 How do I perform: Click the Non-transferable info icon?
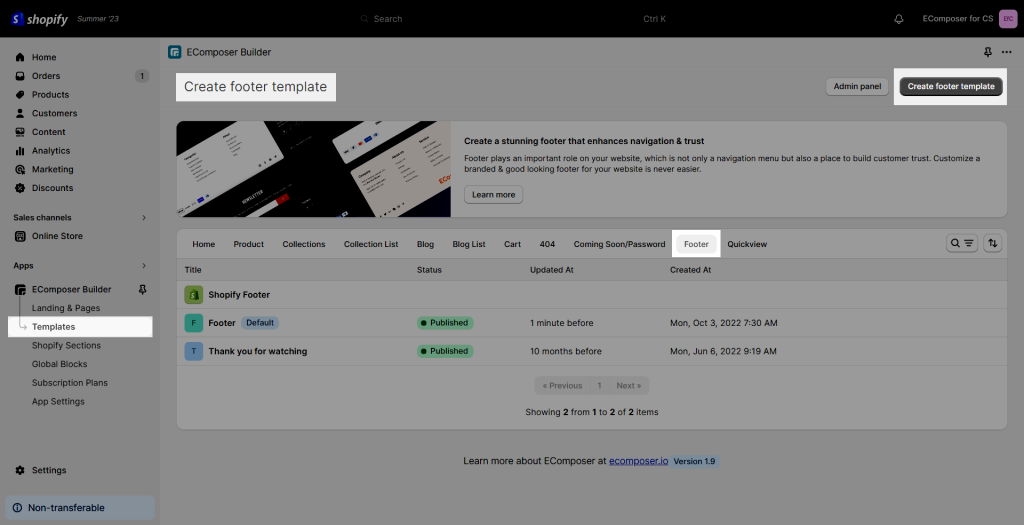click(18, 508)
